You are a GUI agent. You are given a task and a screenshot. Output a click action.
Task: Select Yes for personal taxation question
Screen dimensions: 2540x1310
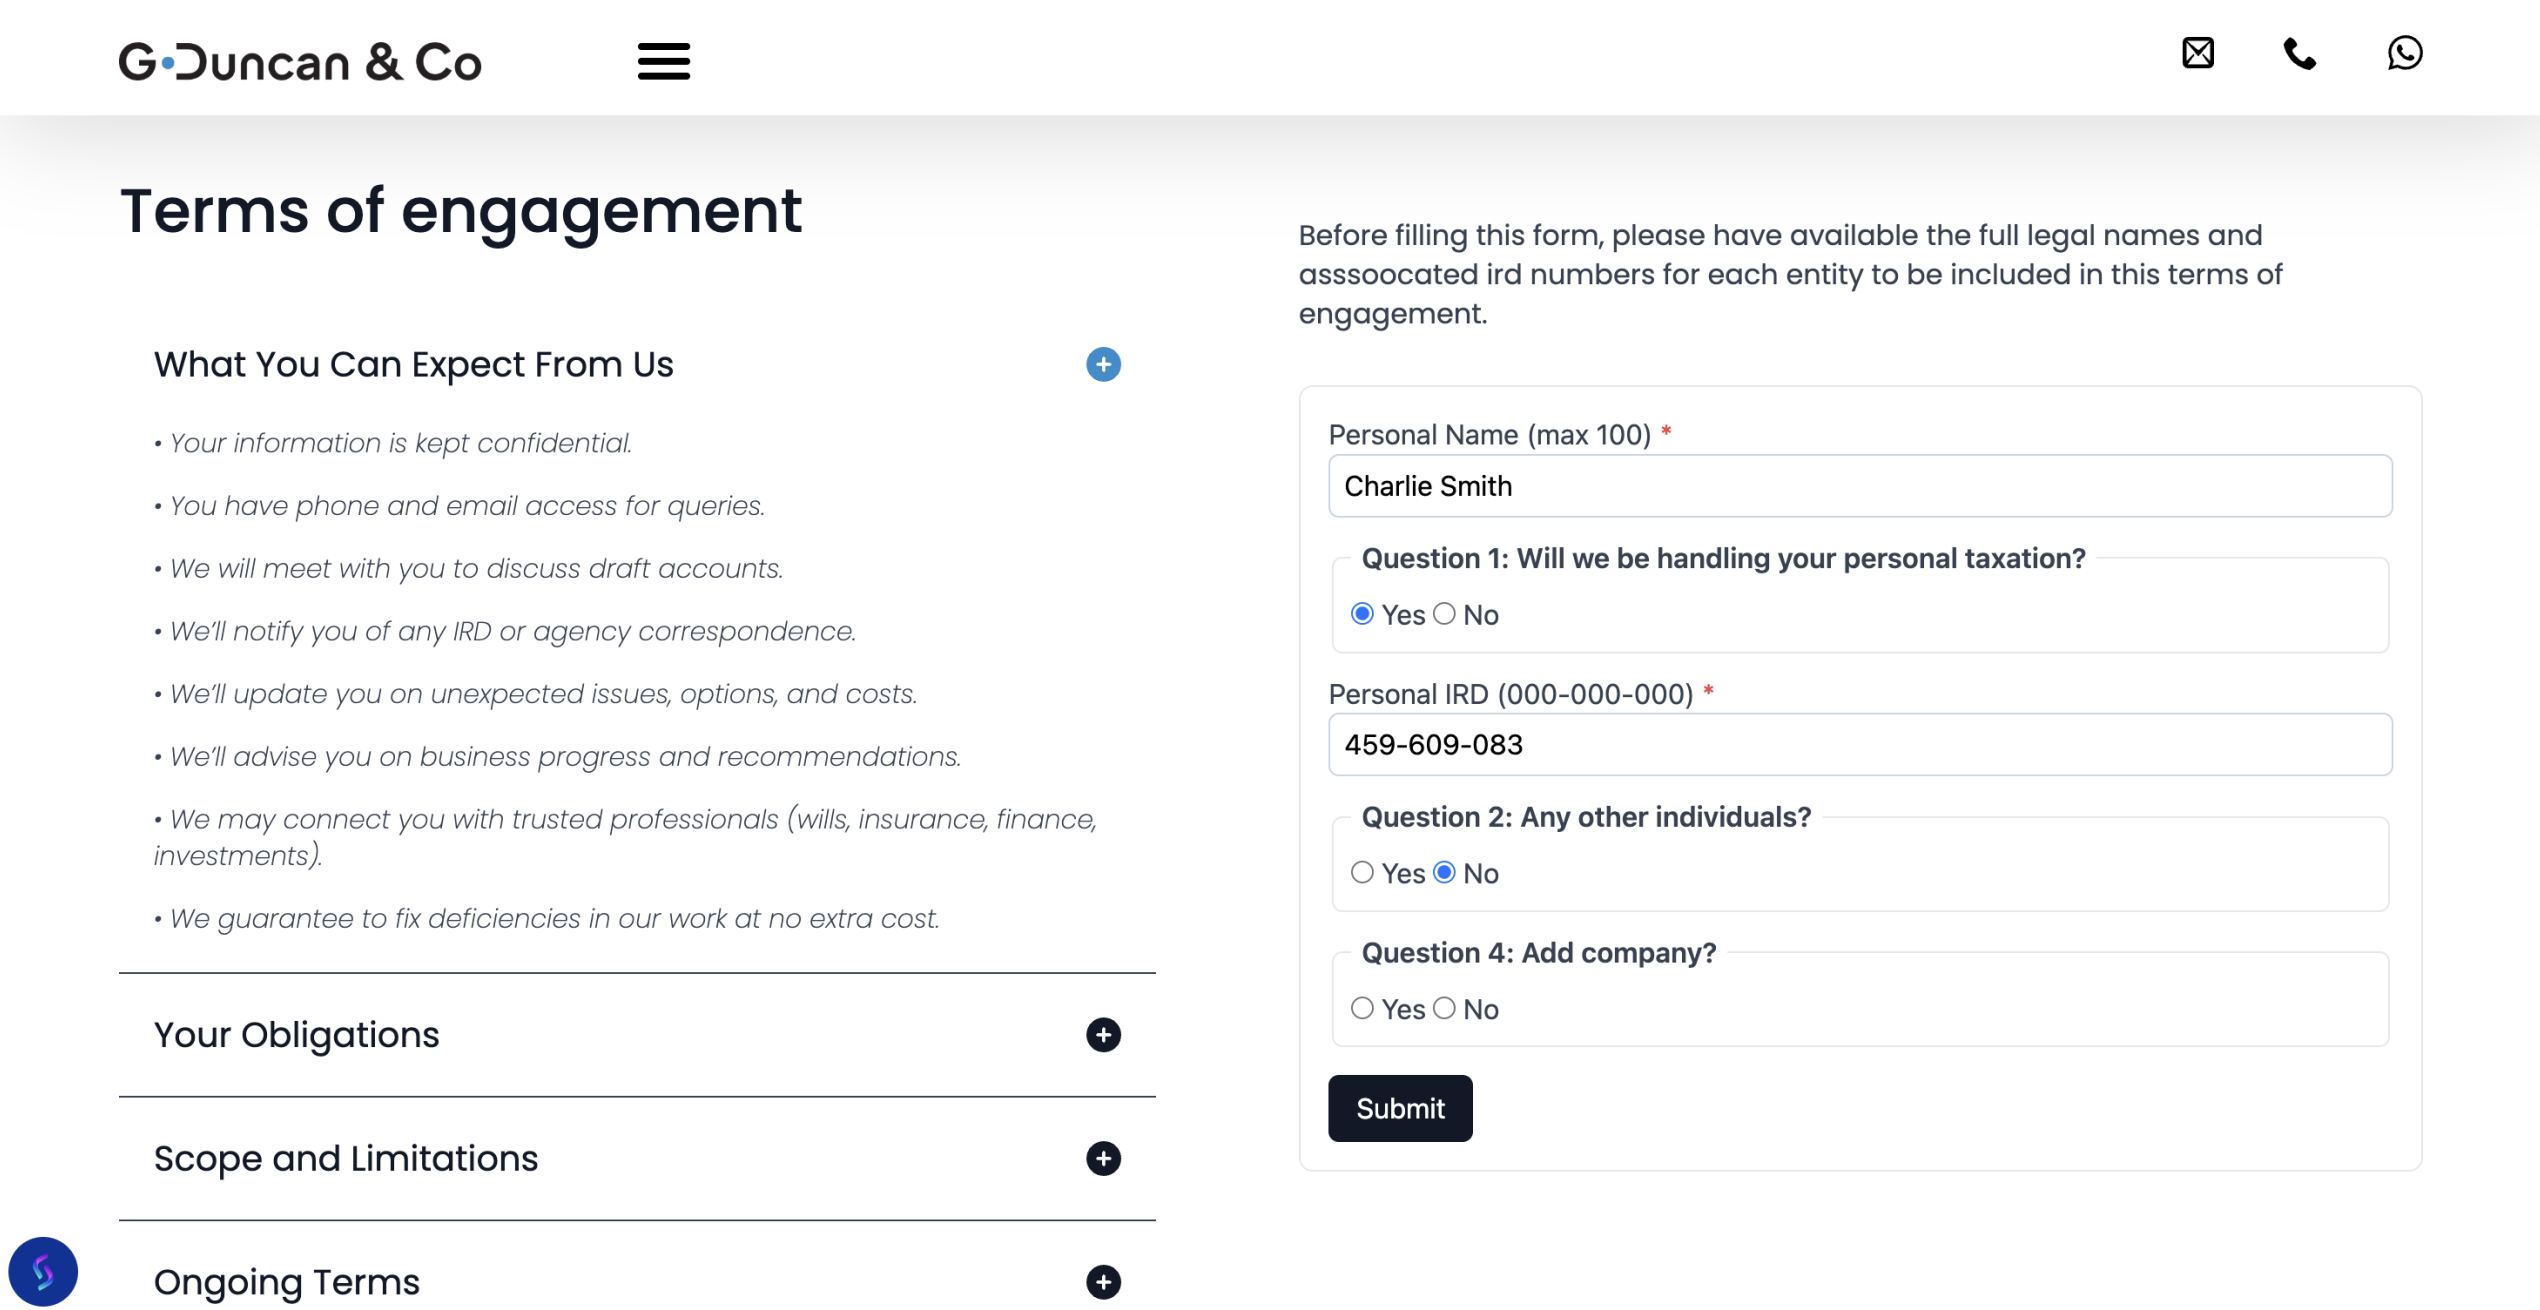coord(1362,614)
